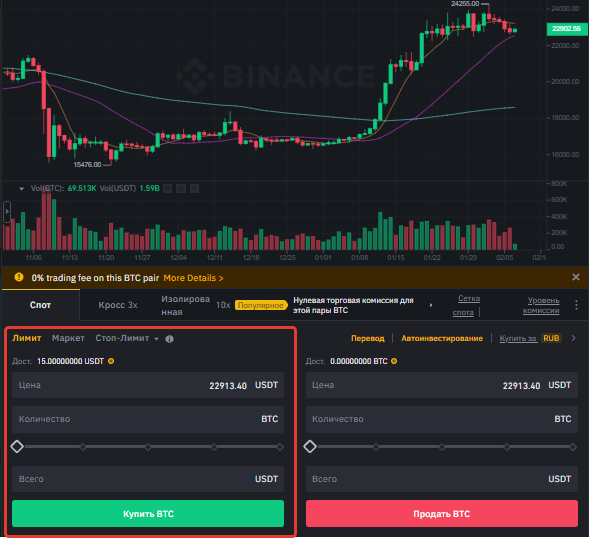
Task: Expand the left chart drawing toolbar arrow
Action: point(7,212)
